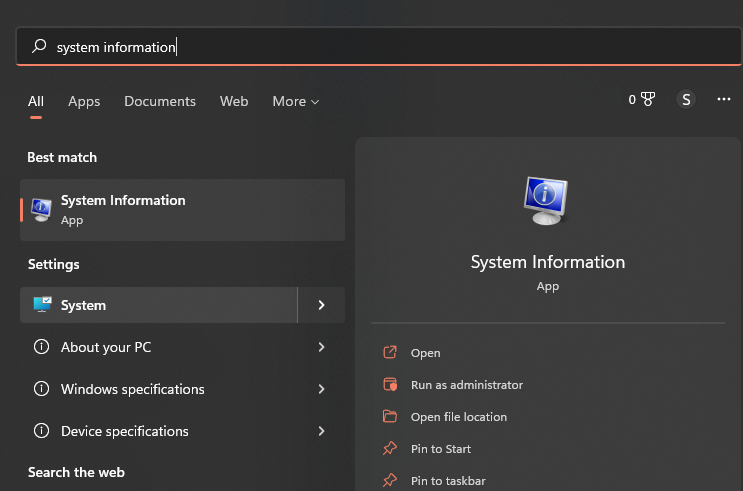
Task: Click the rewards trophy icon
Action: click(647, 100)
